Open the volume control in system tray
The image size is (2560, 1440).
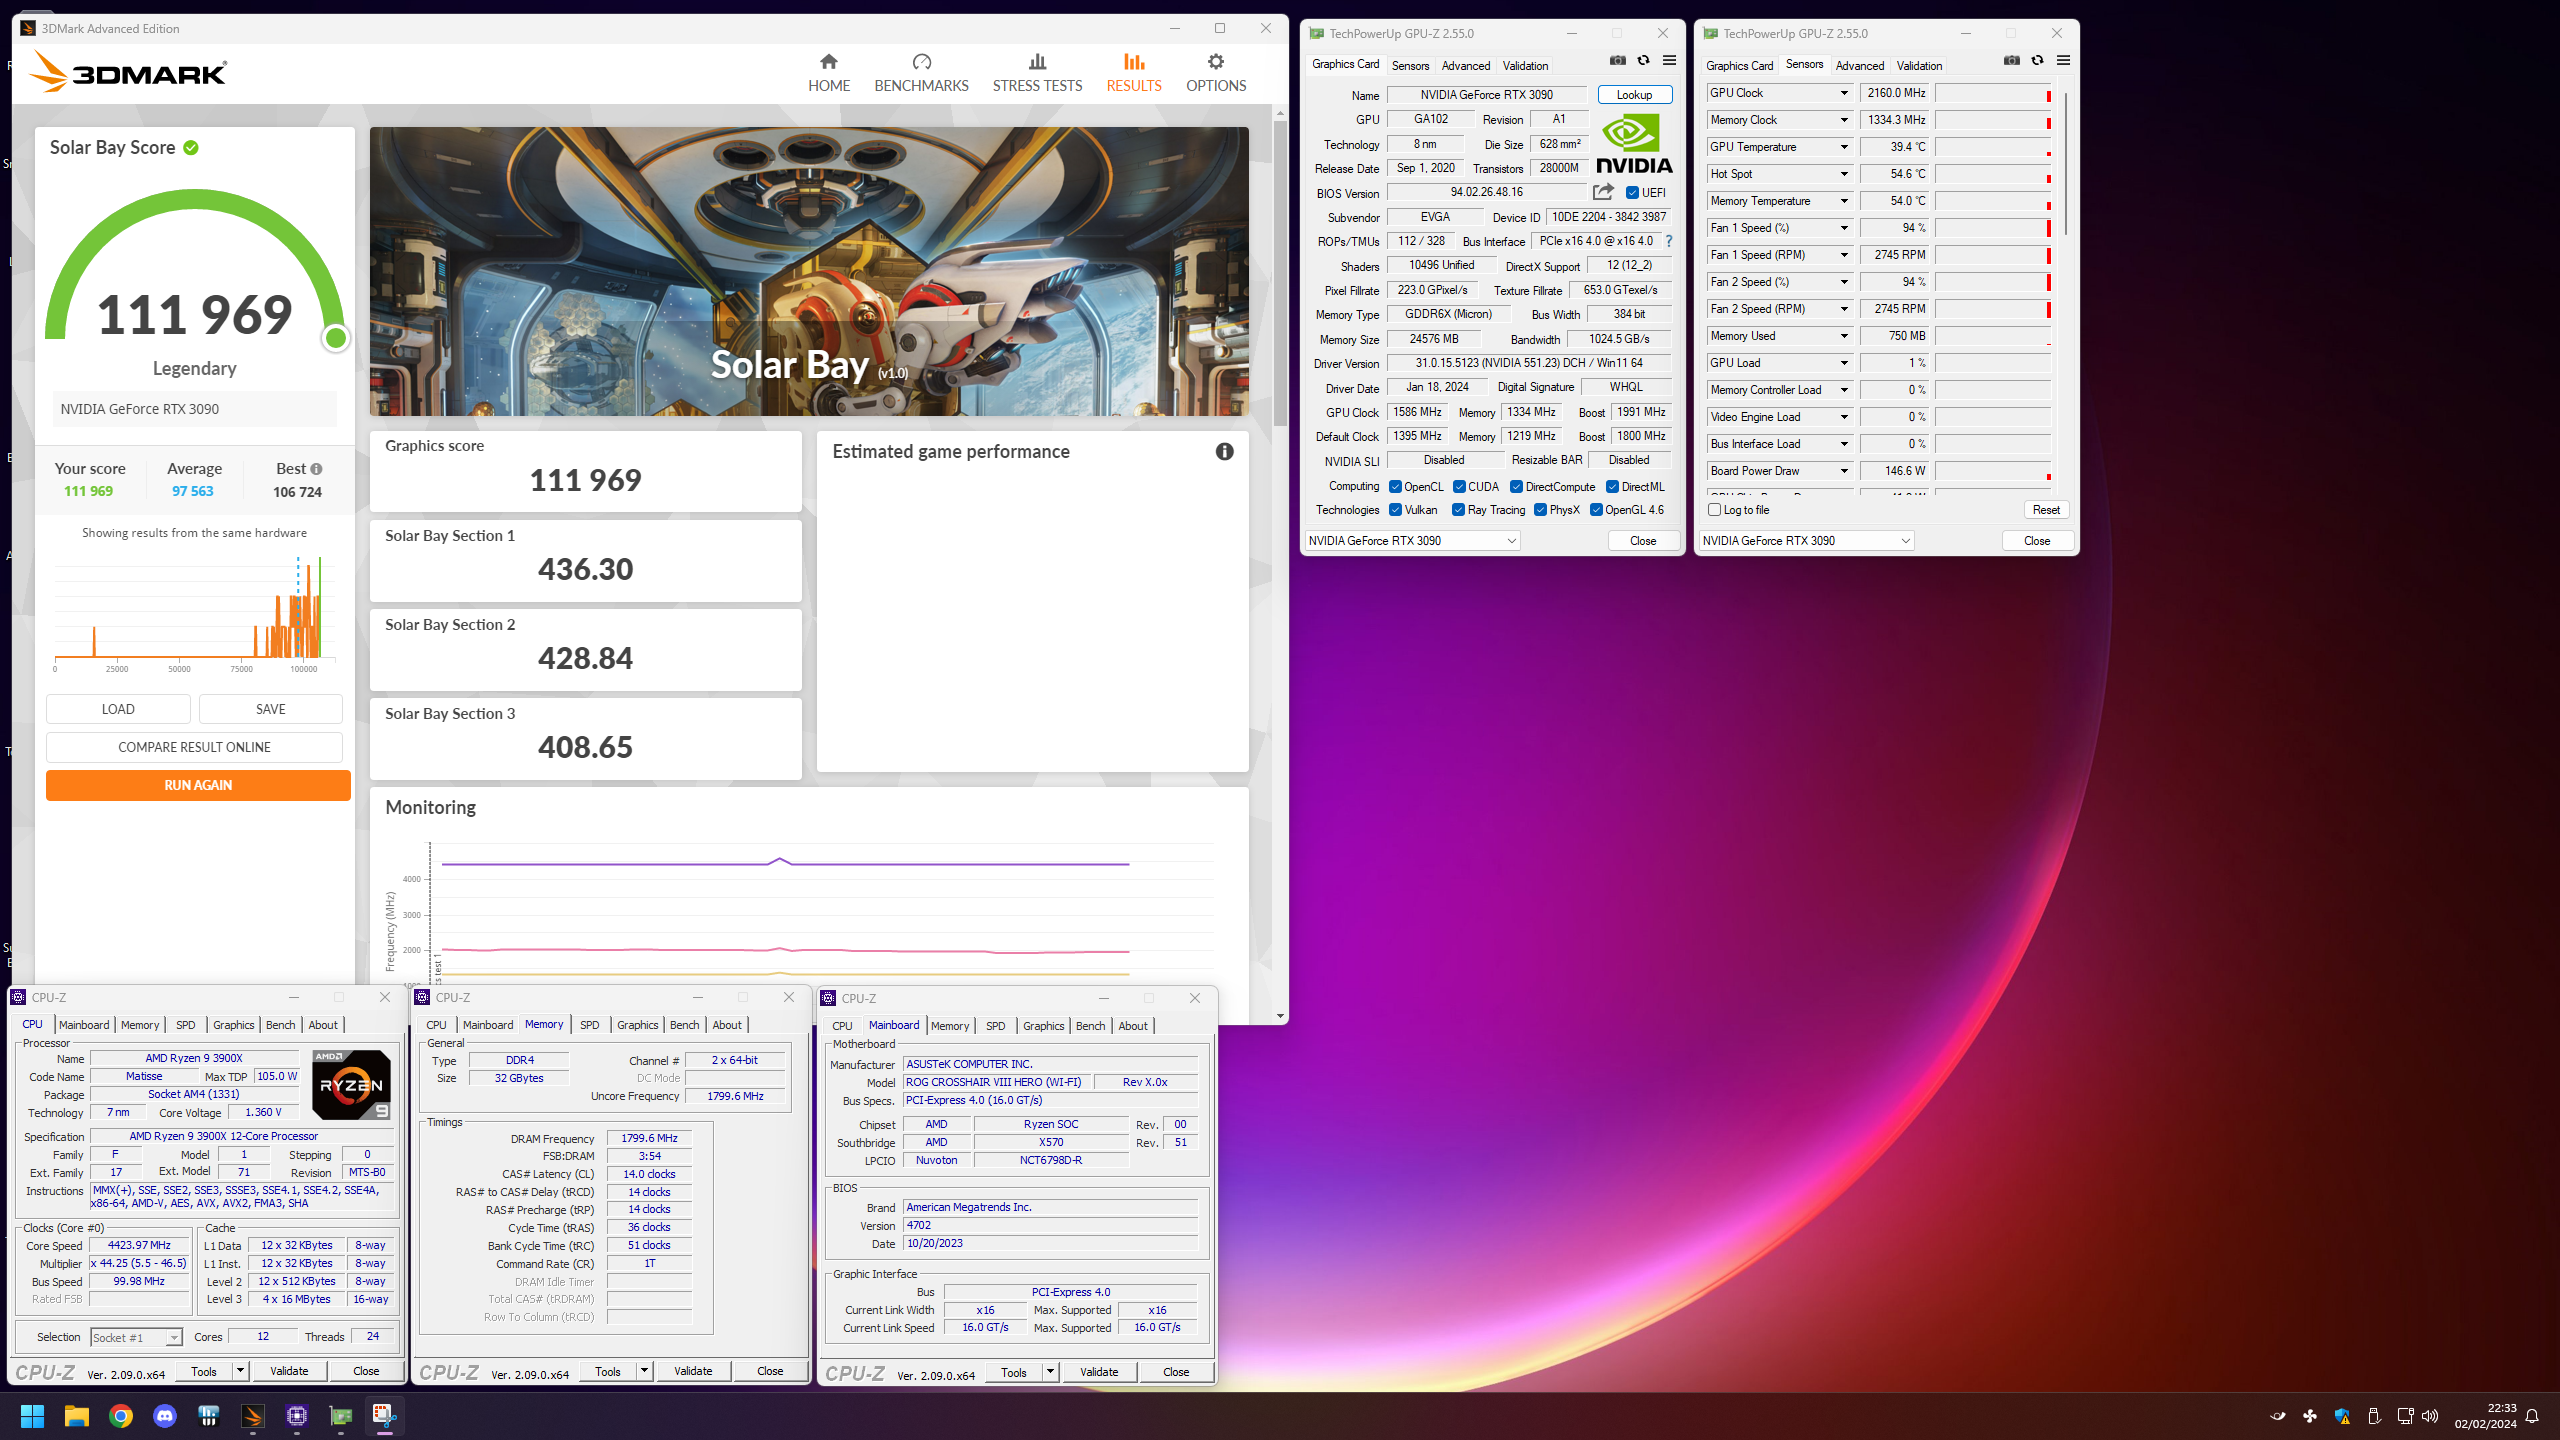click(x=2430, y=1416)
